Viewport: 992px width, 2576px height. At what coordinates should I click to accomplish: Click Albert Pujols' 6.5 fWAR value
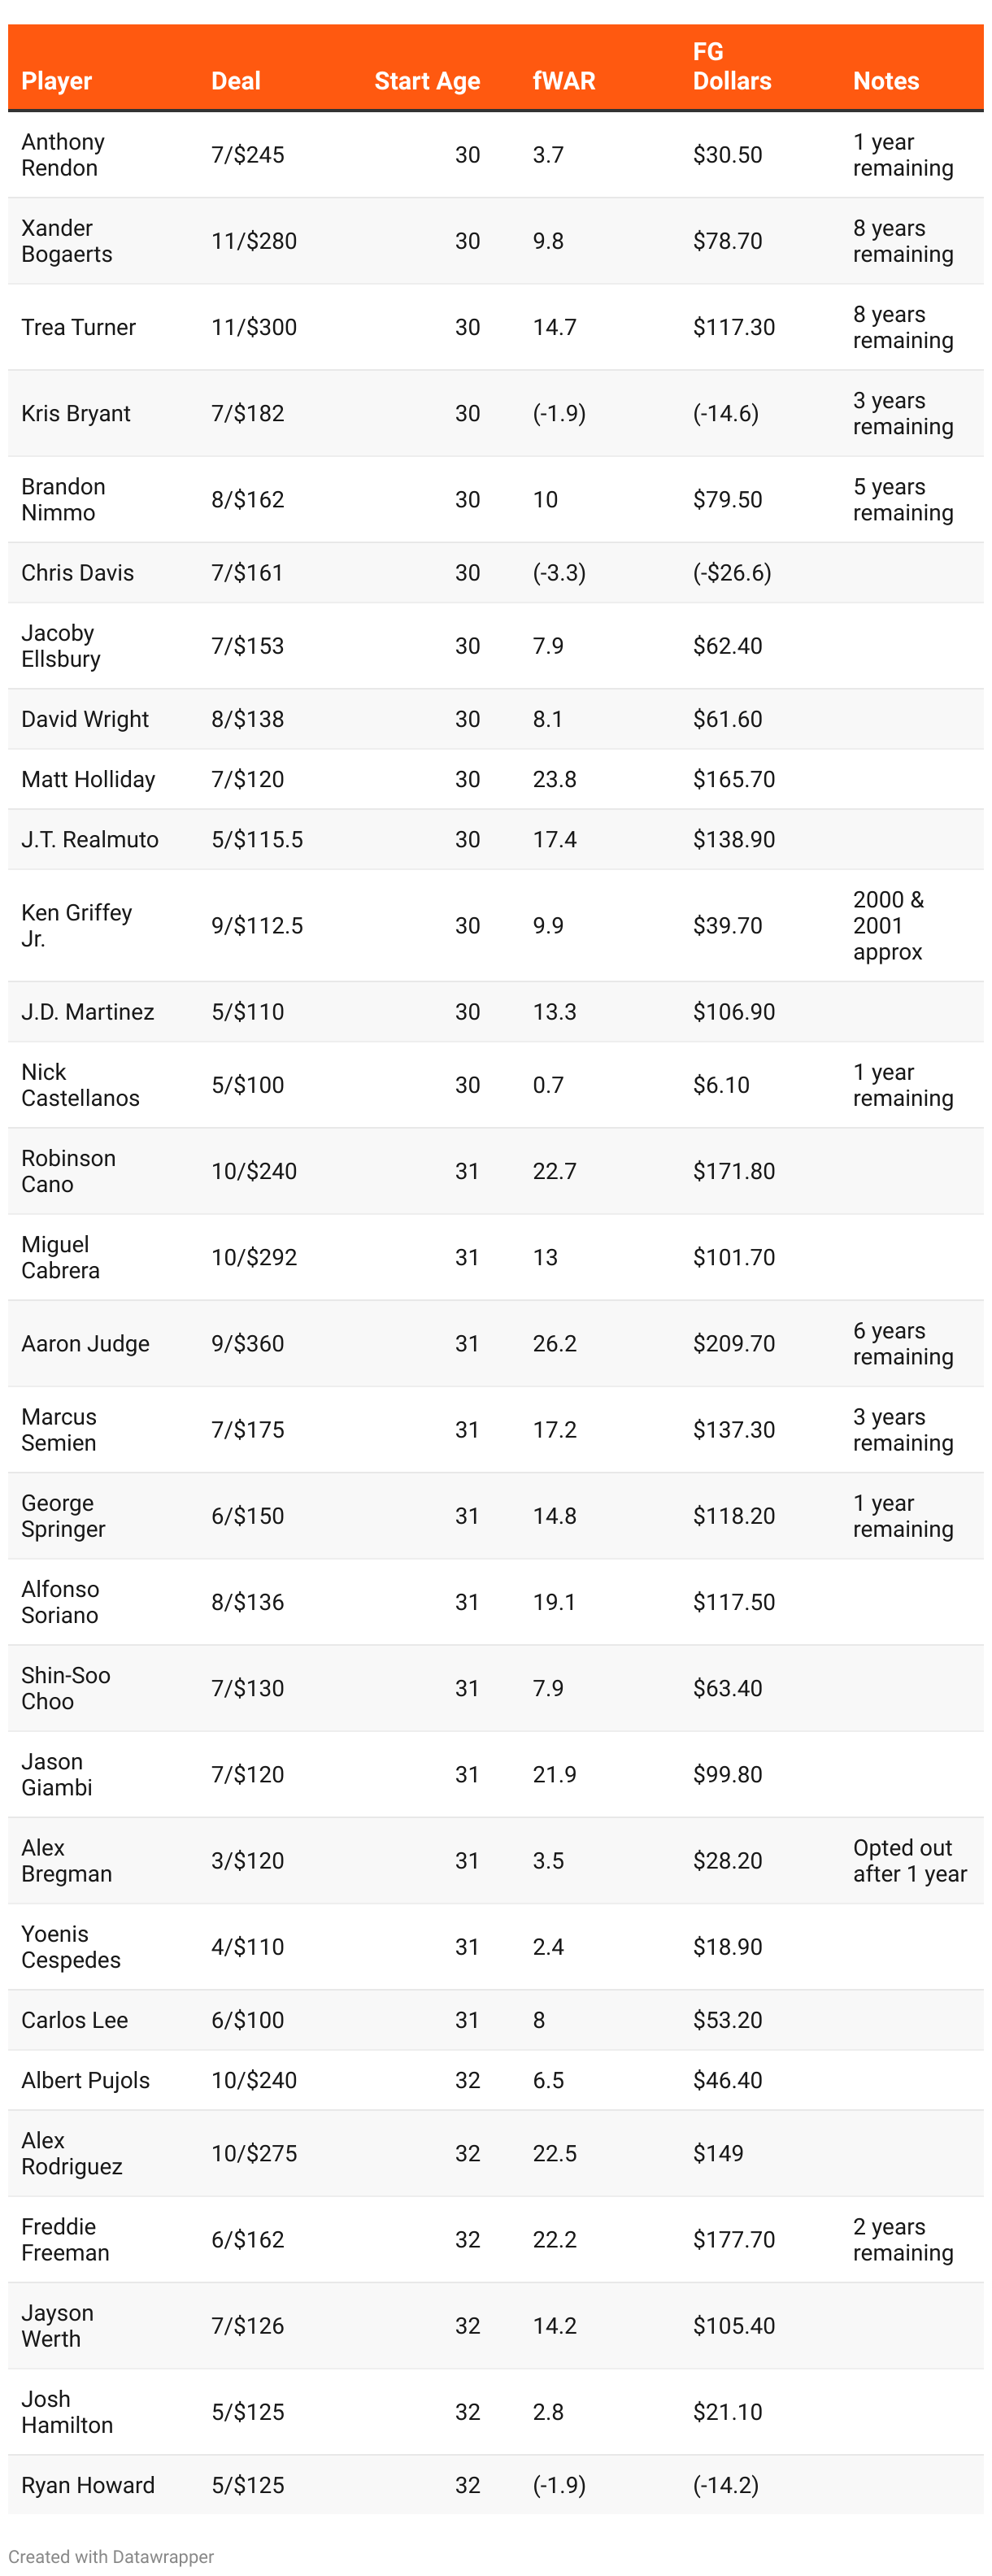click(548, 2080)
